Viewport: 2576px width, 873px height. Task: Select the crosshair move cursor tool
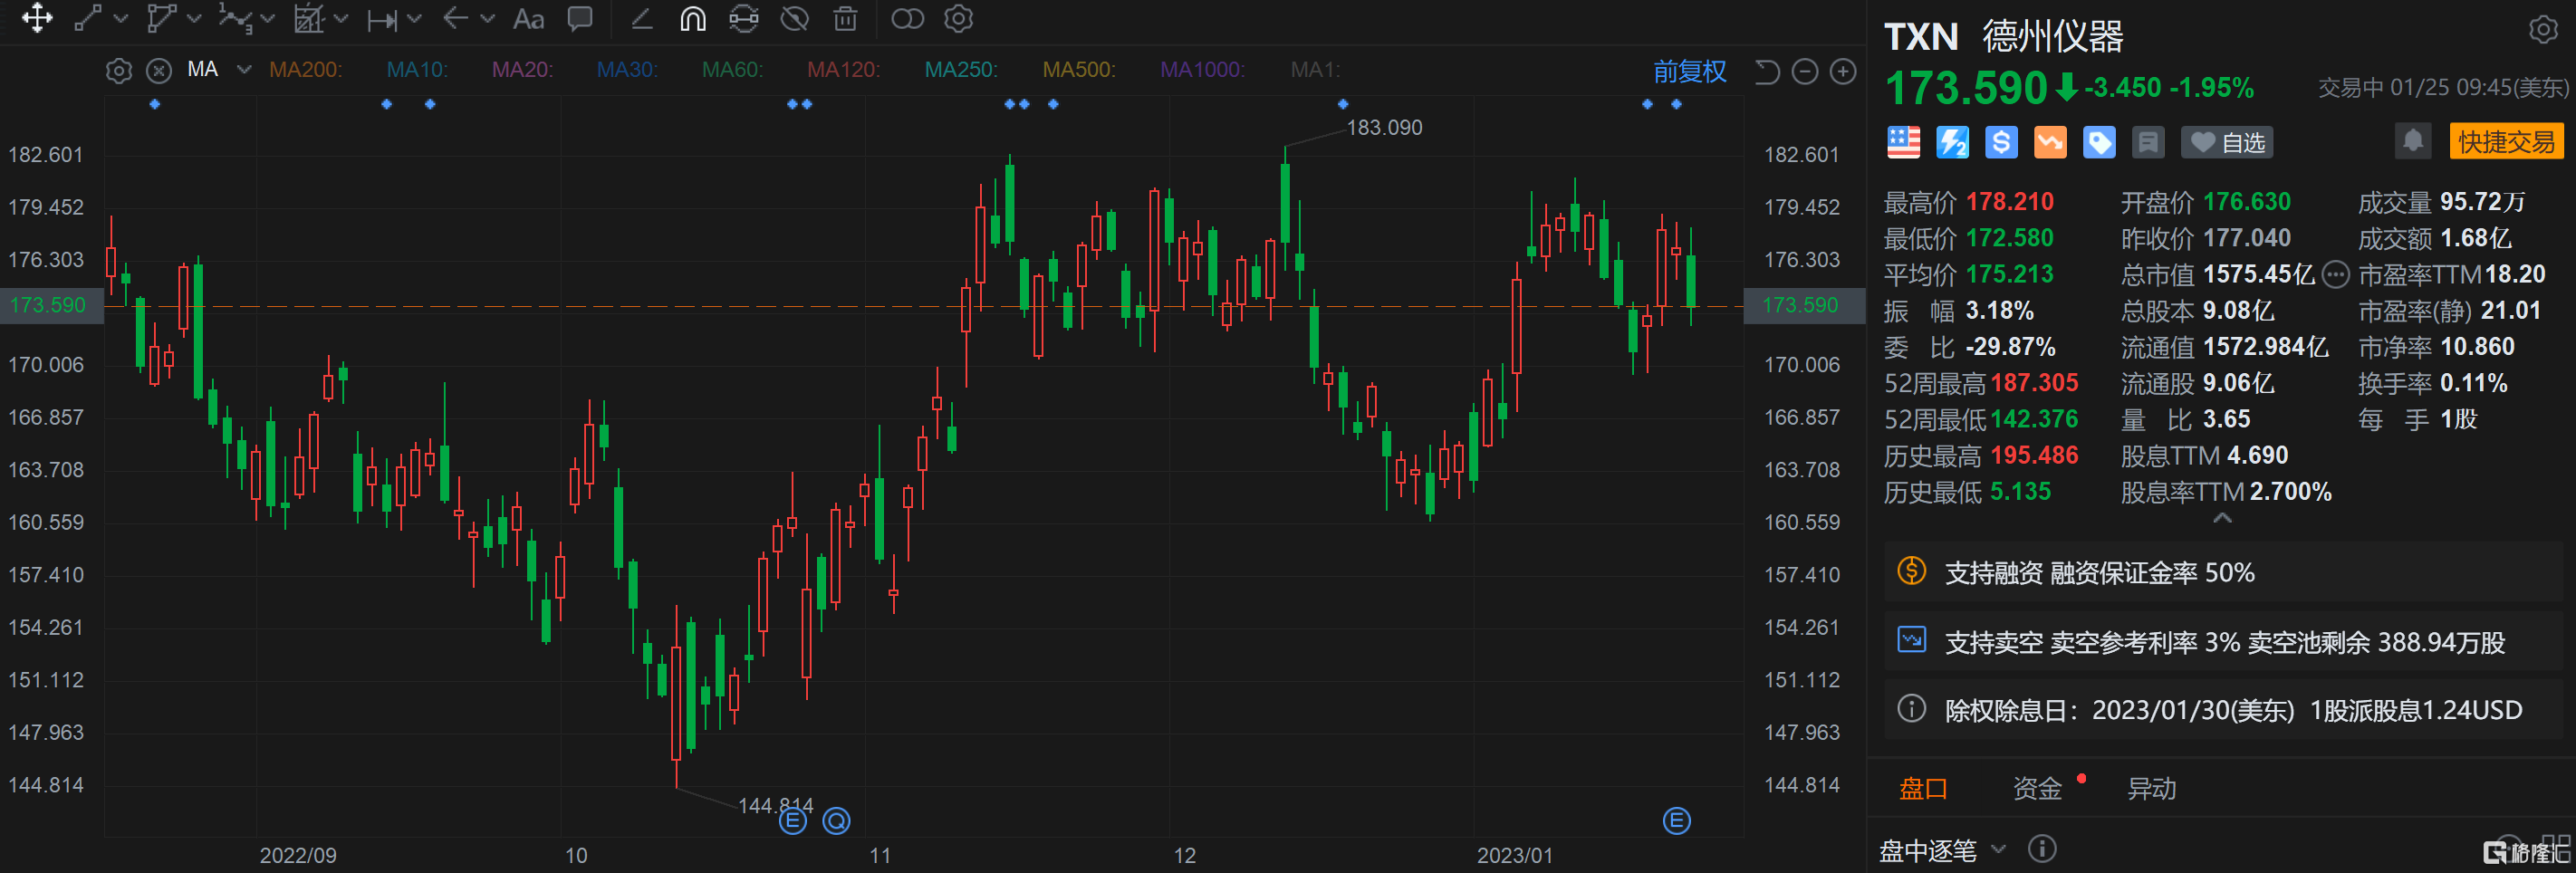tap(37, 19)
